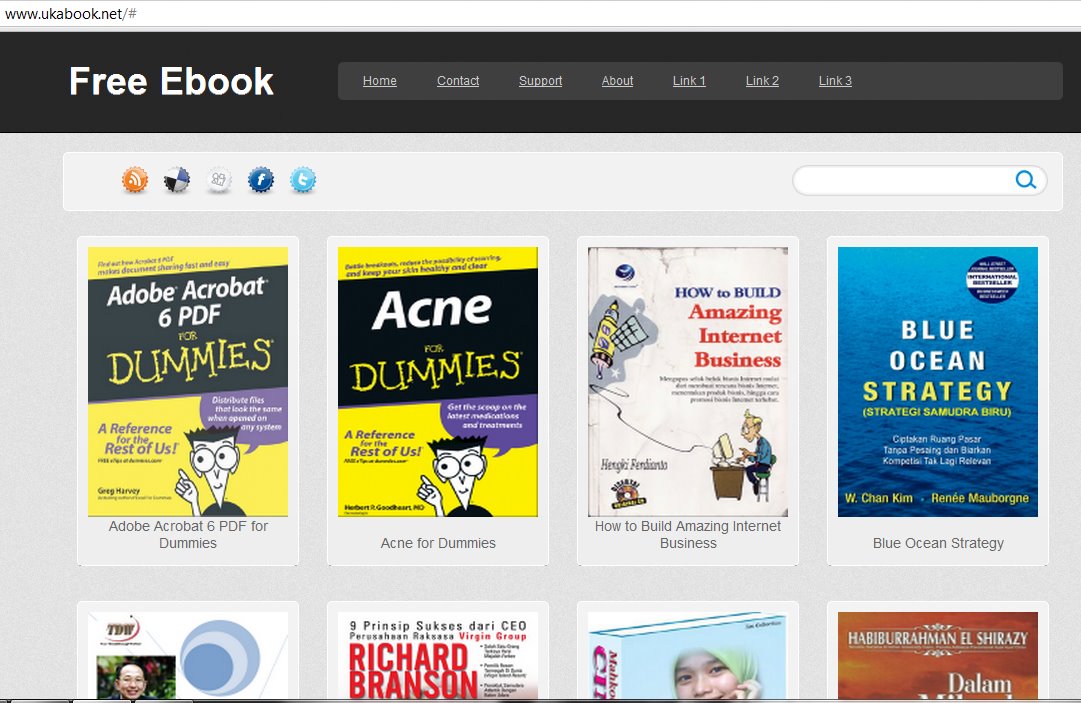Click the 'Adobe Acrobat 6 PDF for Dummies' title
1081x703 pixels.
[188, 534]
